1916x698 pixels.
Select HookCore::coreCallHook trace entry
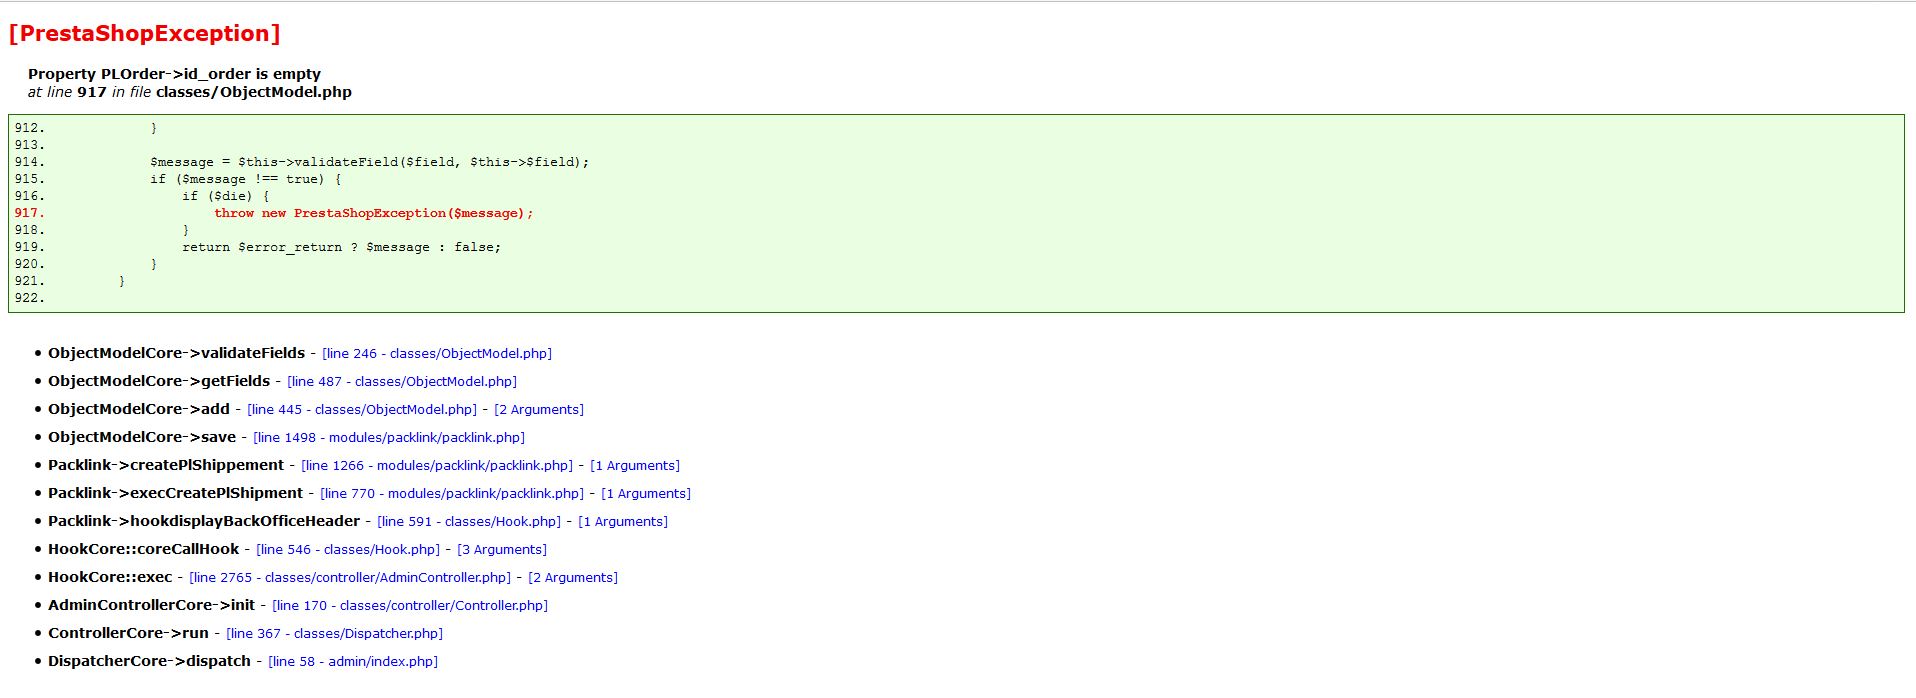(144, 549)
